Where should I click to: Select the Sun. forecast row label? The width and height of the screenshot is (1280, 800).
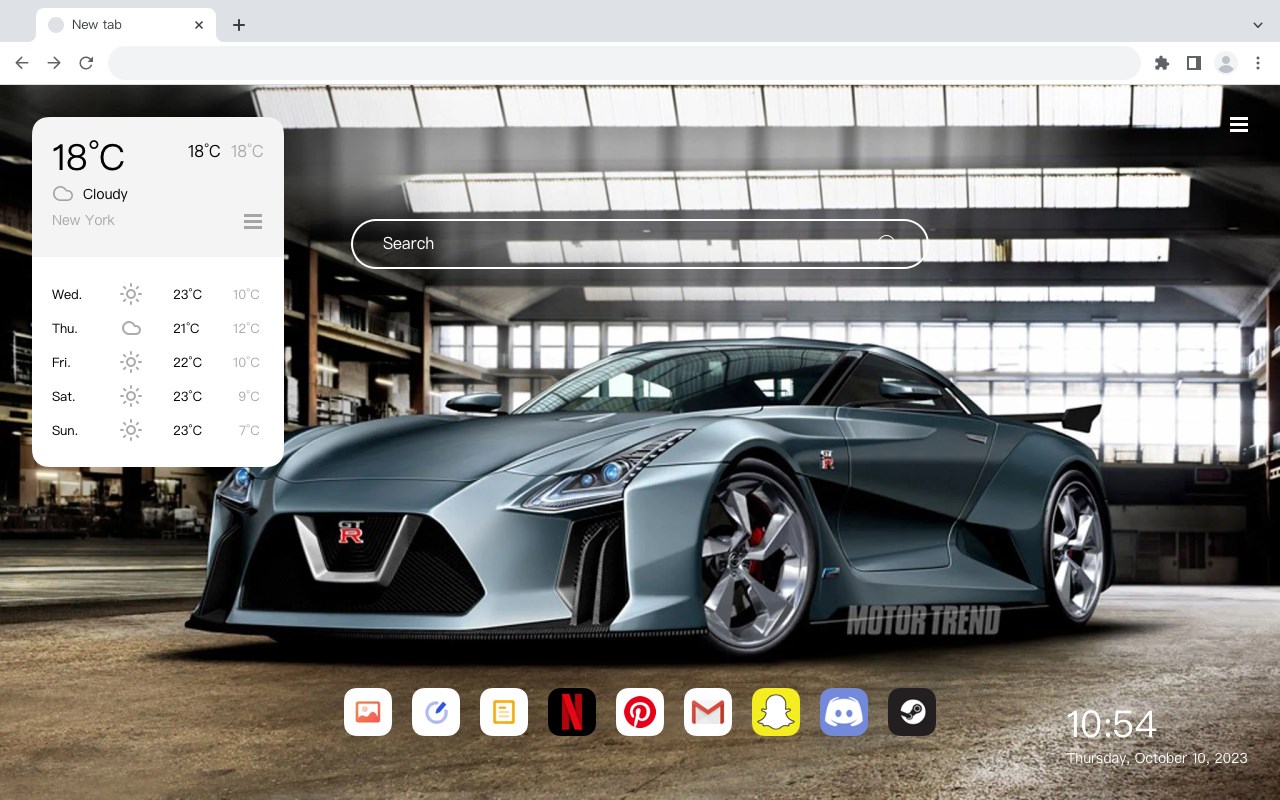[65, 430]
